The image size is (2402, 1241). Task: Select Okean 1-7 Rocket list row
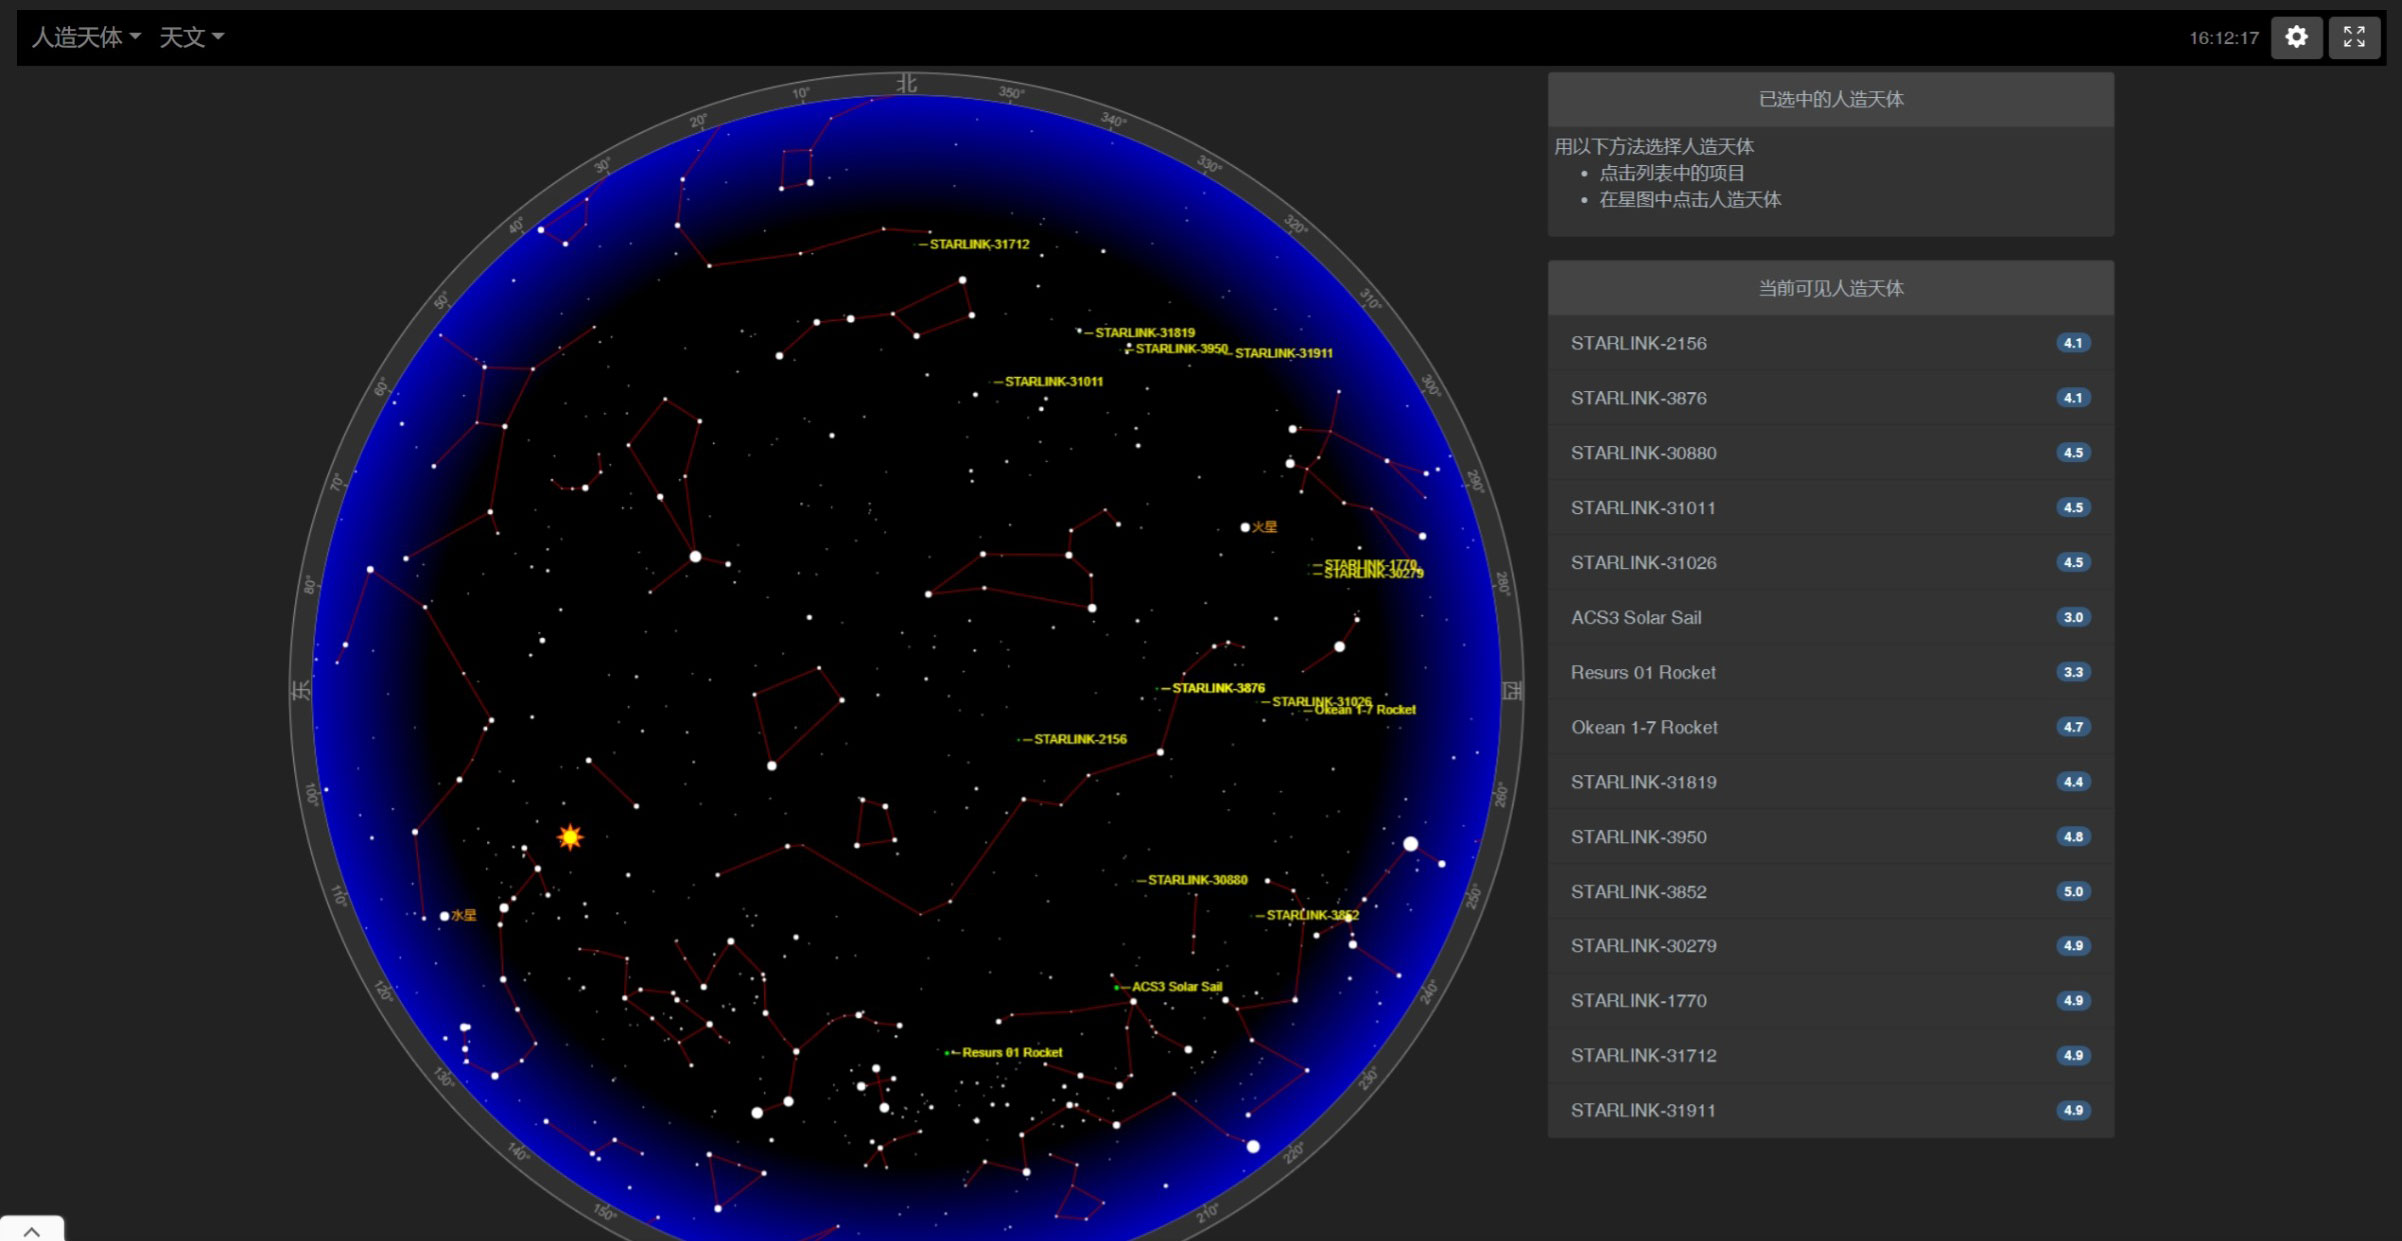tap(1830, 727)
